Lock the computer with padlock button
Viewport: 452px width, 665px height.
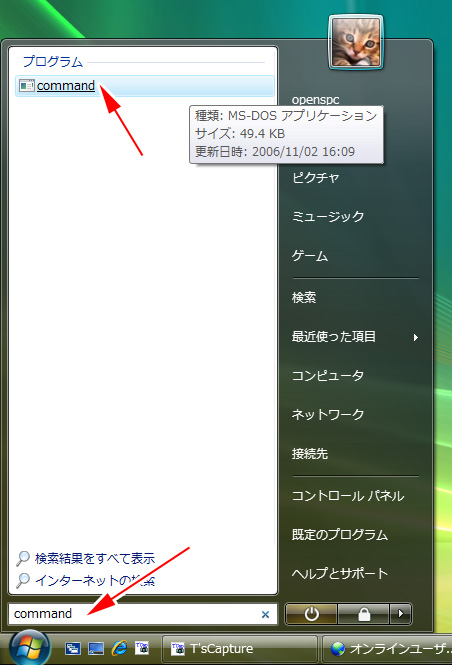(x=363, y=614)
